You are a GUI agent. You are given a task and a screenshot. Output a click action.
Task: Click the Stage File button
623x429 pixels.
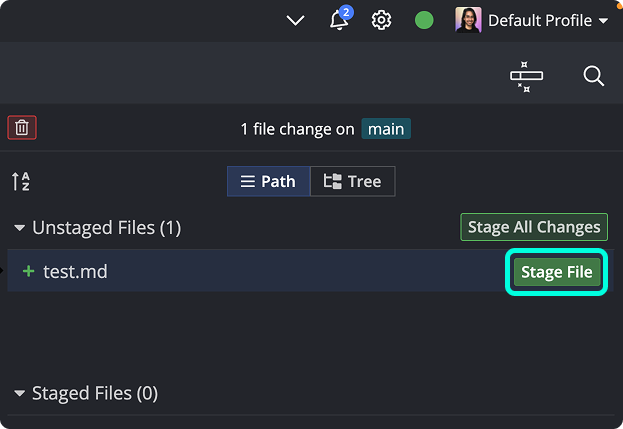point(557,272)
